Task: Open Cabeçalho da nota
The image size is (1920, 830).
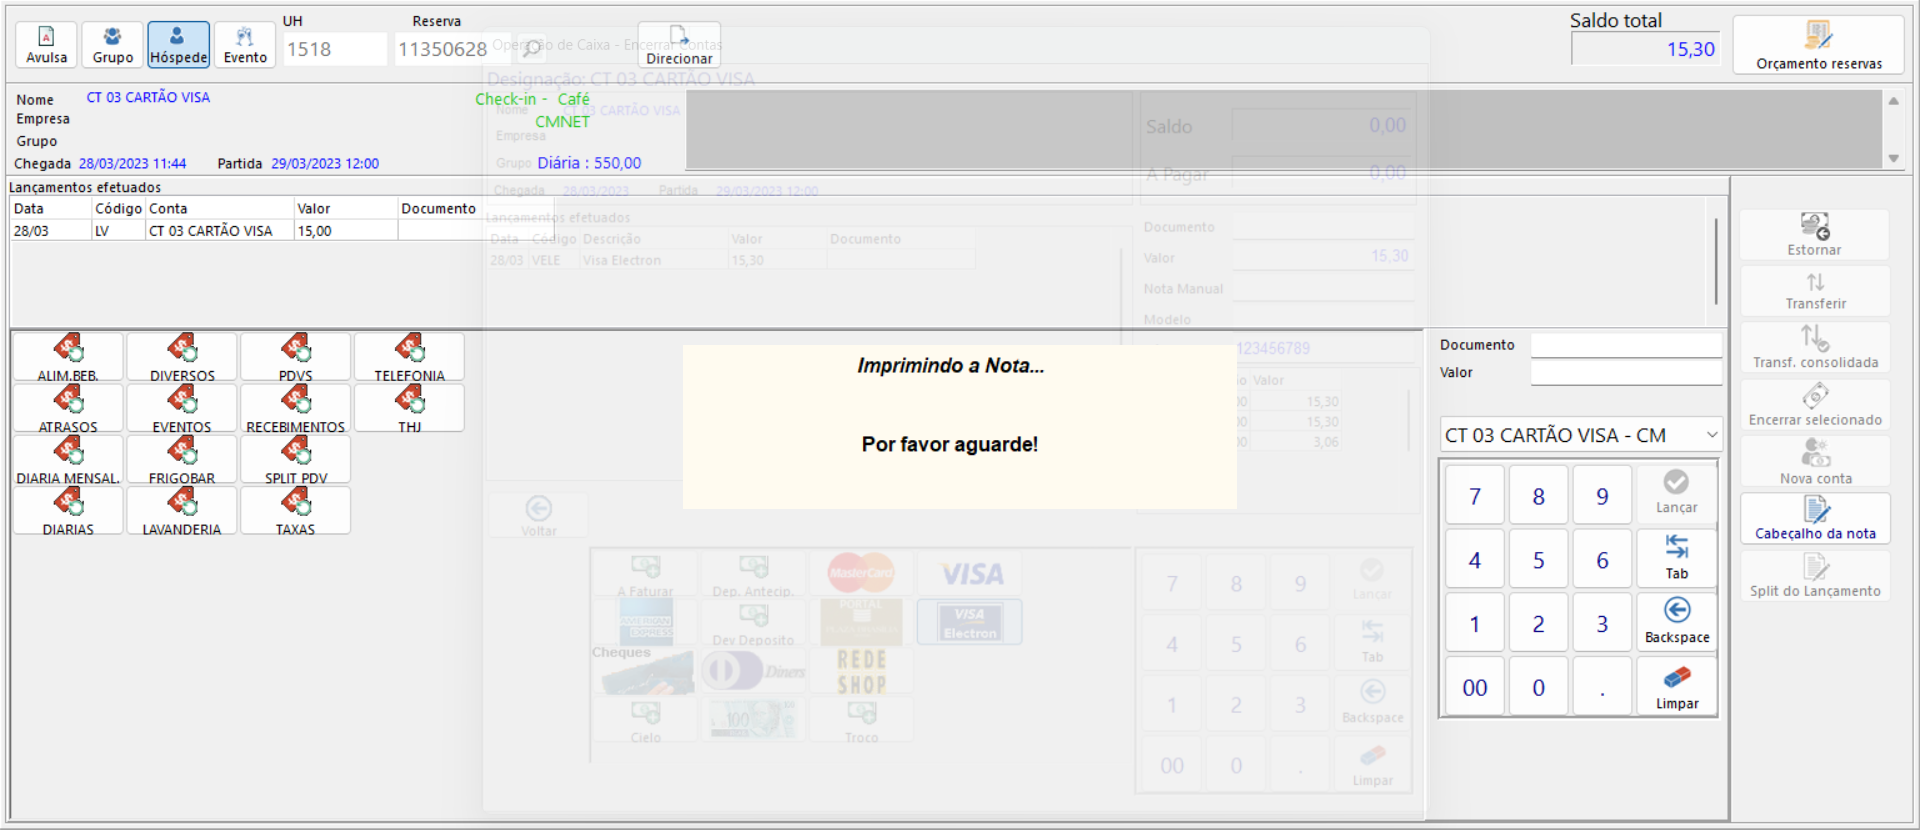Action: [1815, 519]
